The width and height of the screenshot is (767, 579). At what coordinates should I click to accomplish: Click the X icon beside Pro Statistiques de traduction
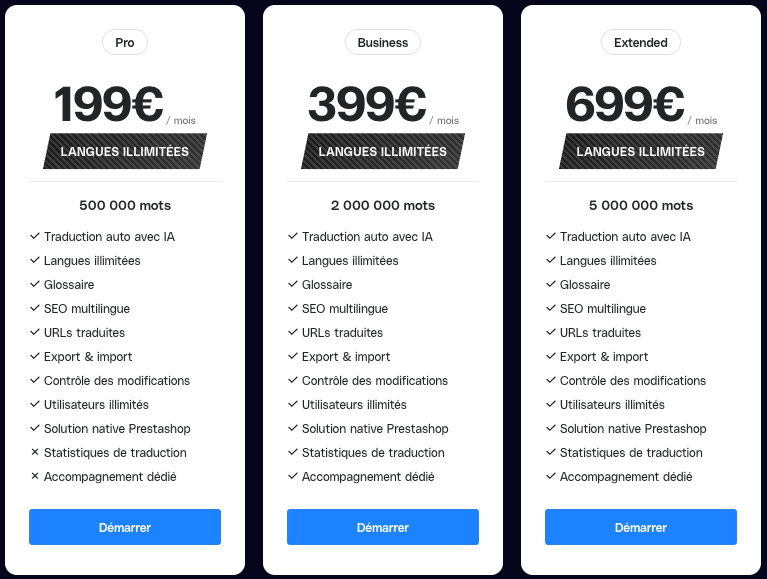35,453
